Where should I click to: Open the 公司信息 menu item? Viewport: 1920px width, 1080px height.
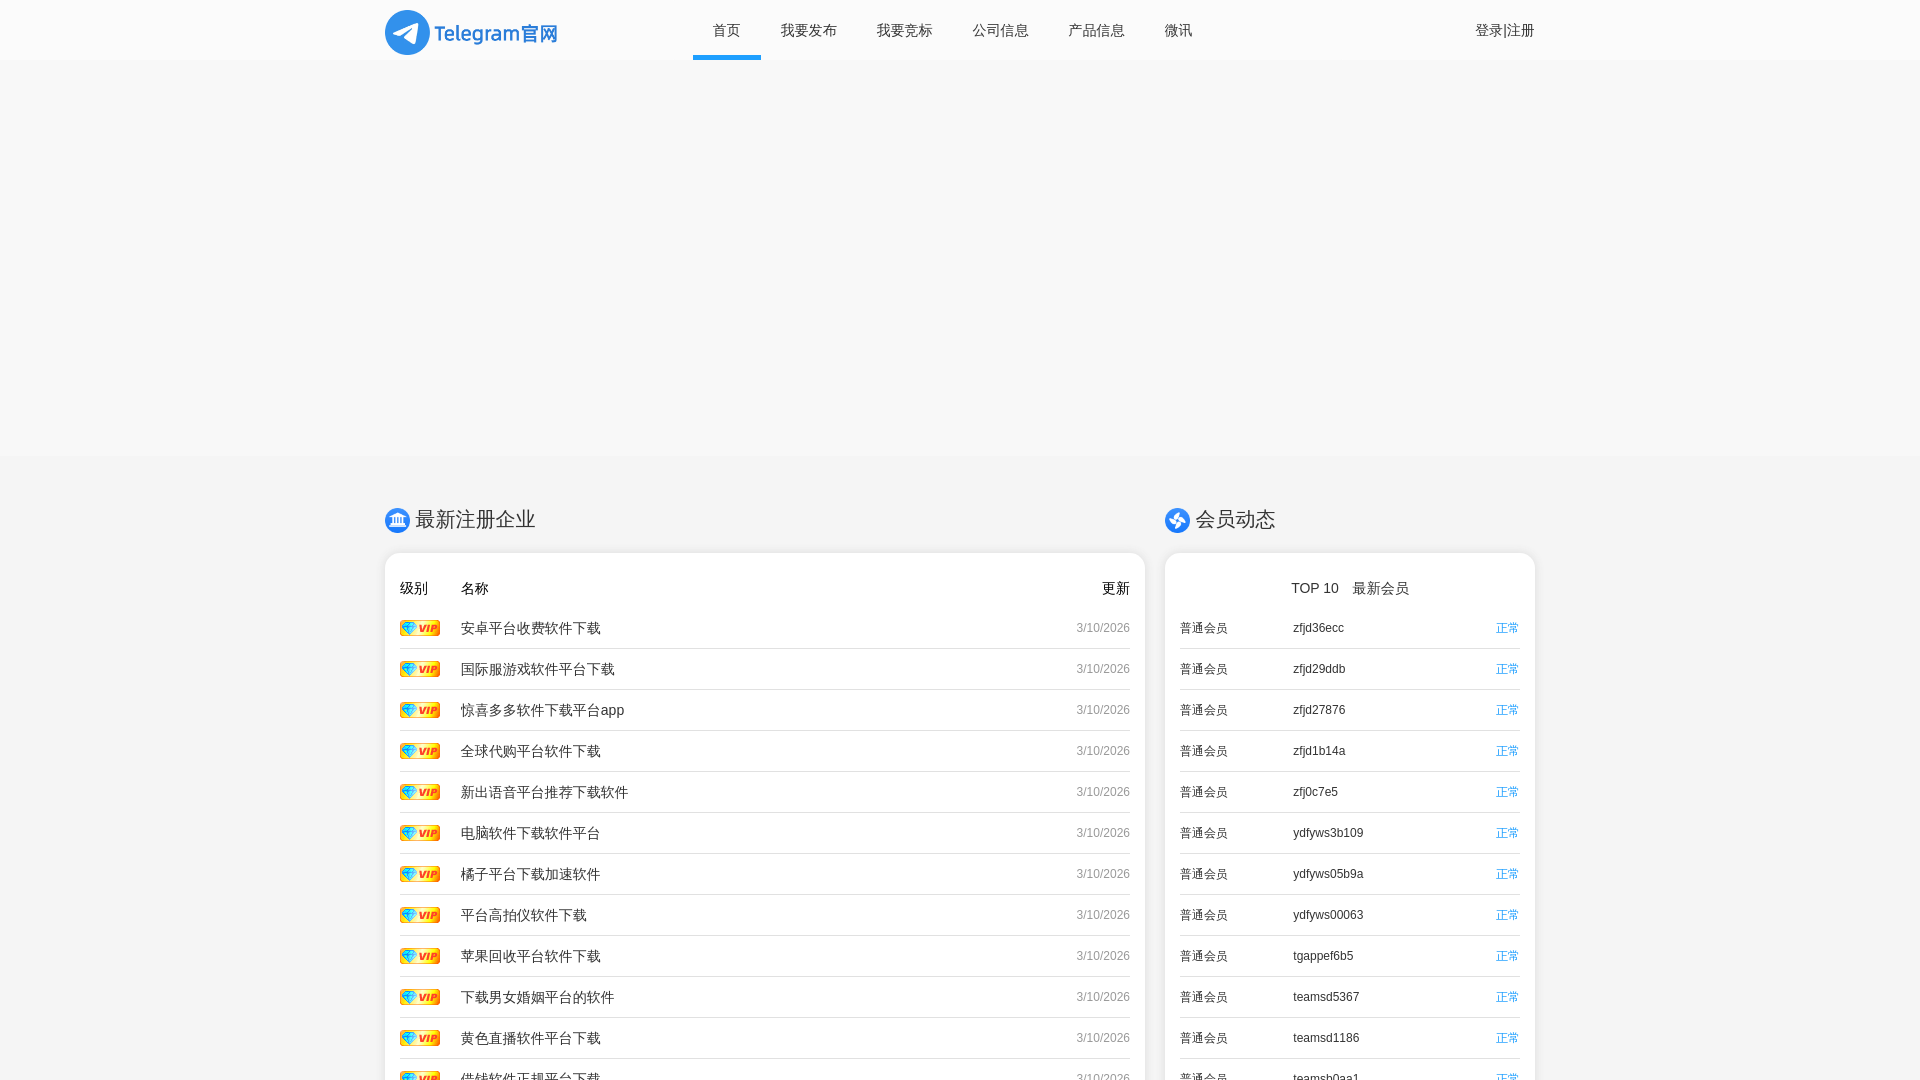click(1001, 30)
